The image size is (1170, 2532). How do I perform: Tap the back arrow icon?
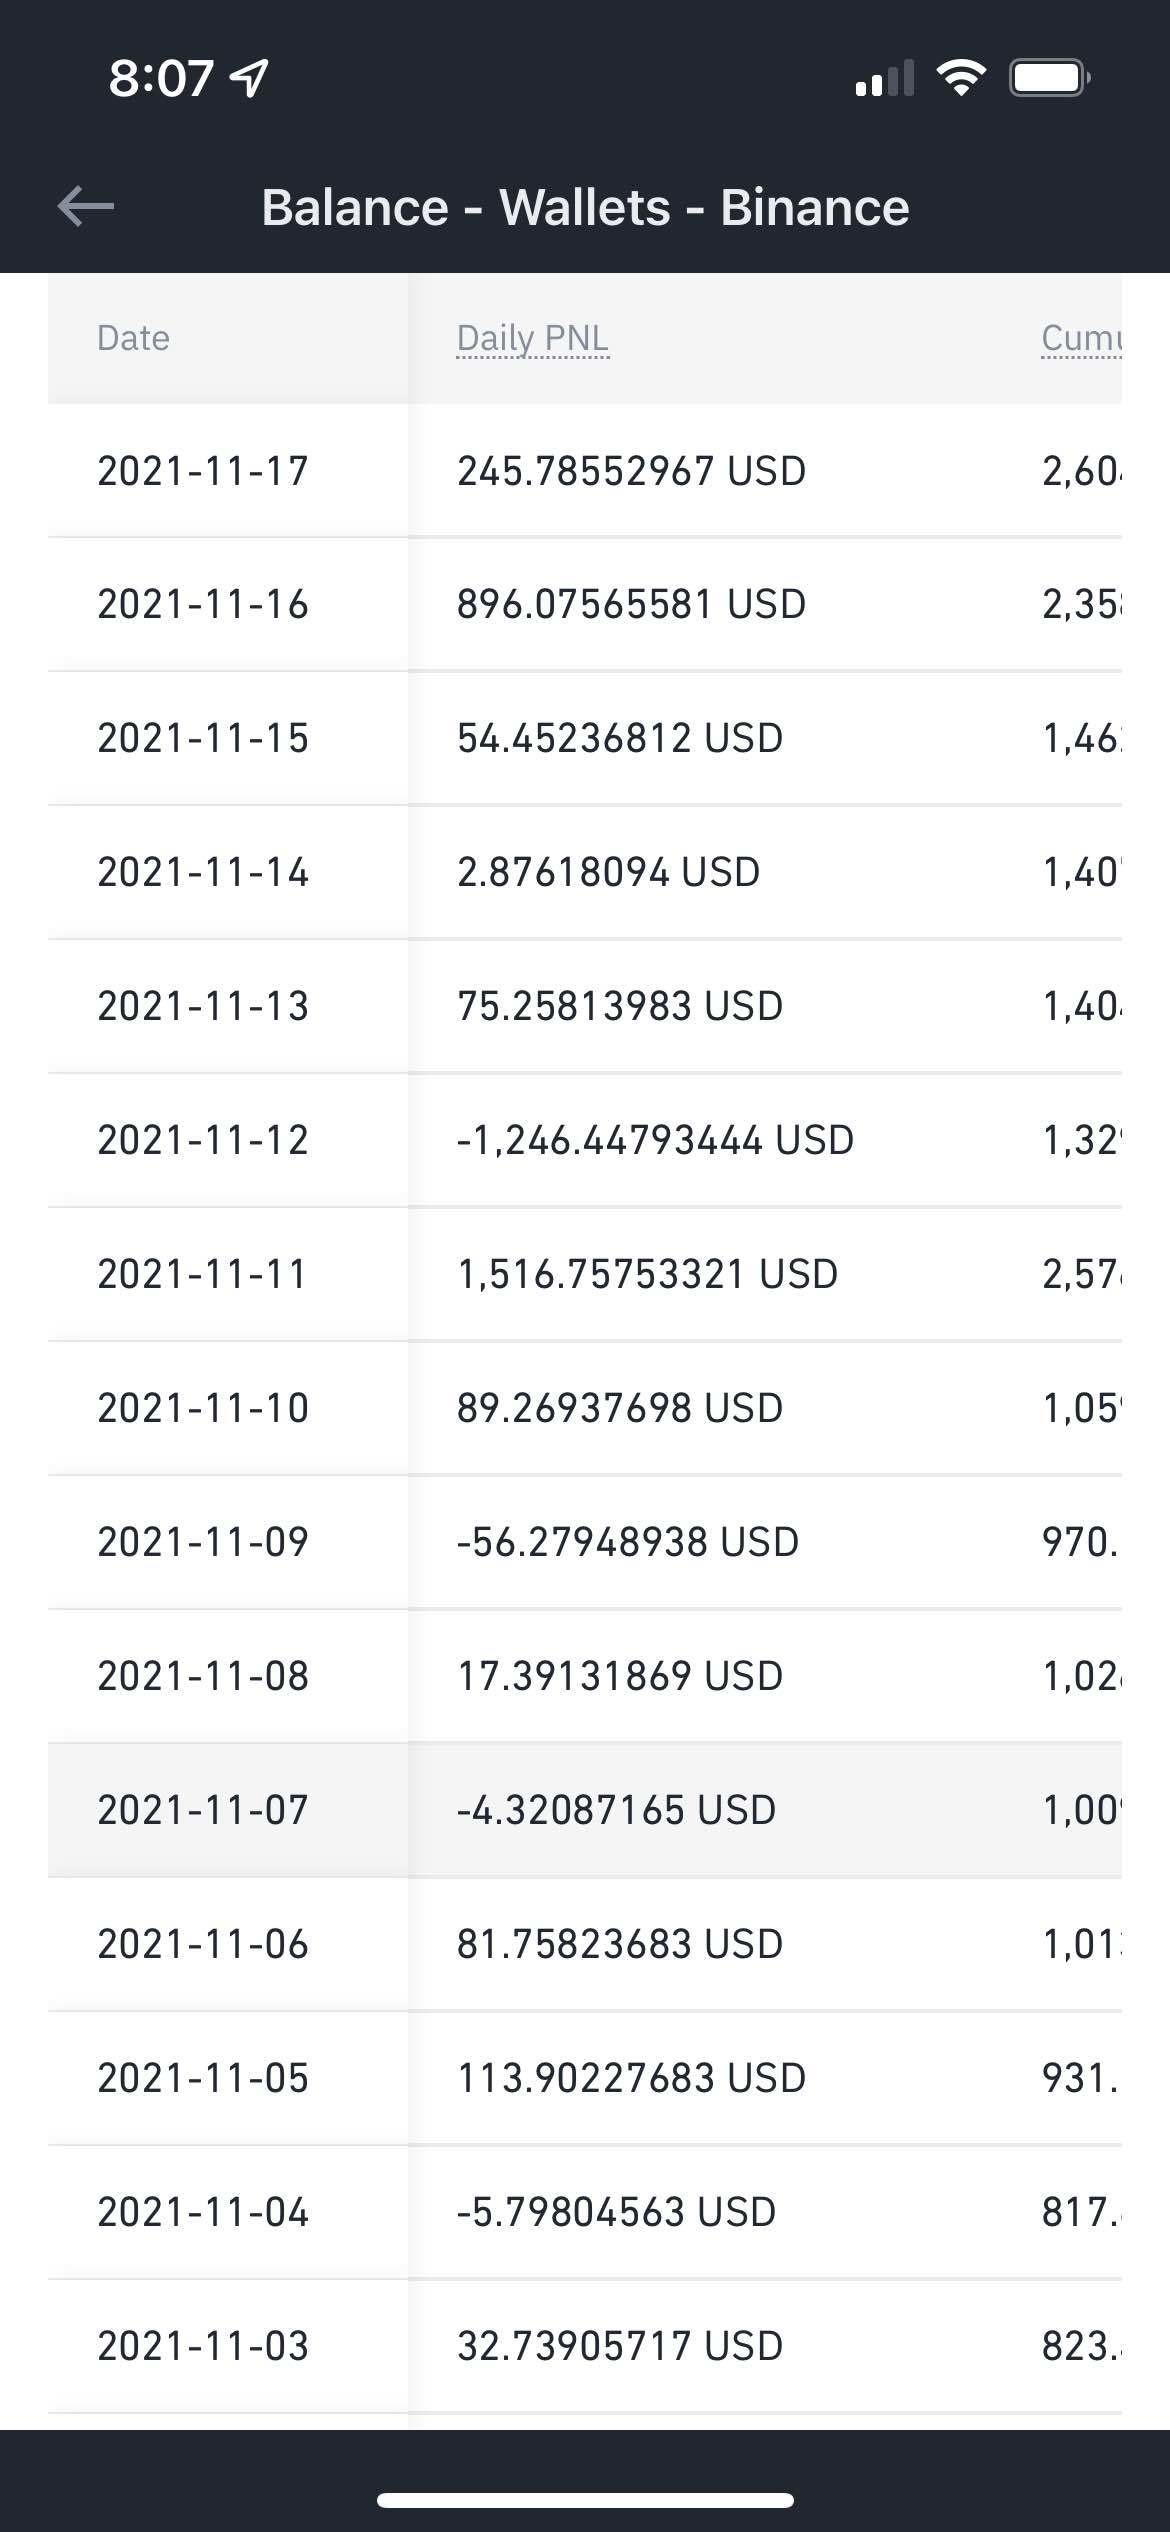point(86,207)
